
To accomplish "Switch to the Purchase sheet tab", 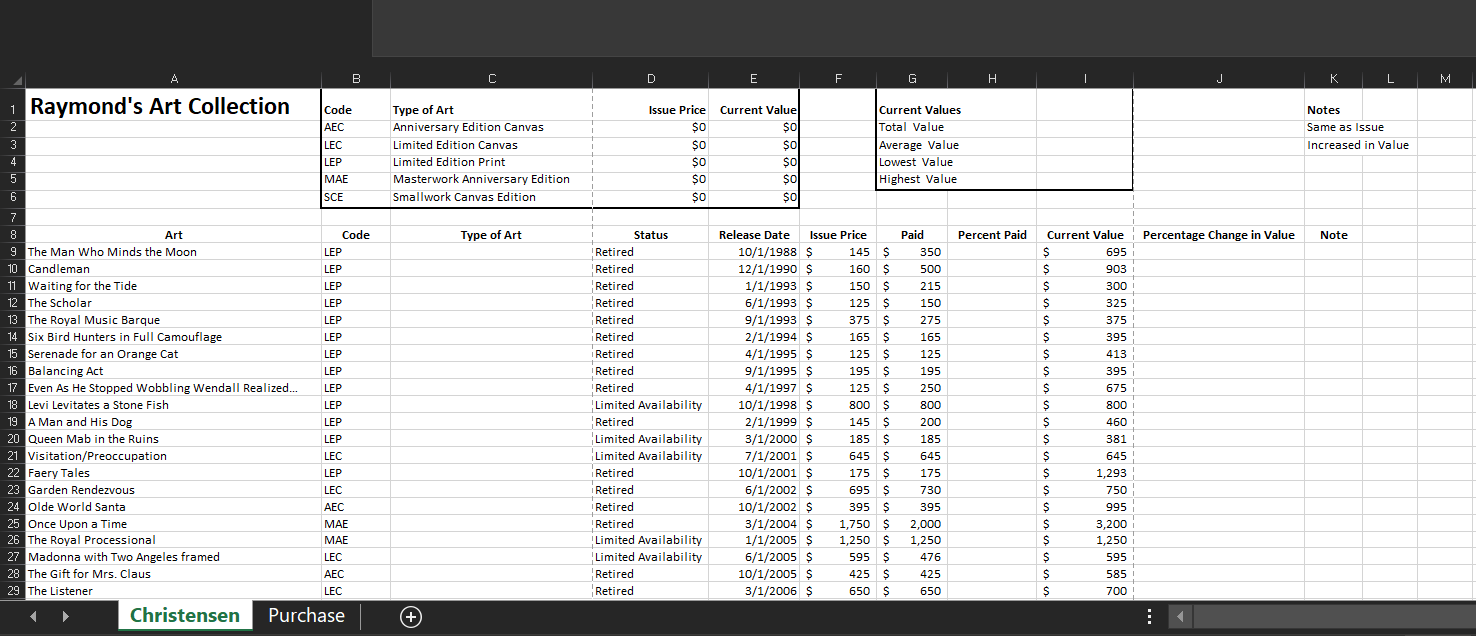I will tap(306, 616).
